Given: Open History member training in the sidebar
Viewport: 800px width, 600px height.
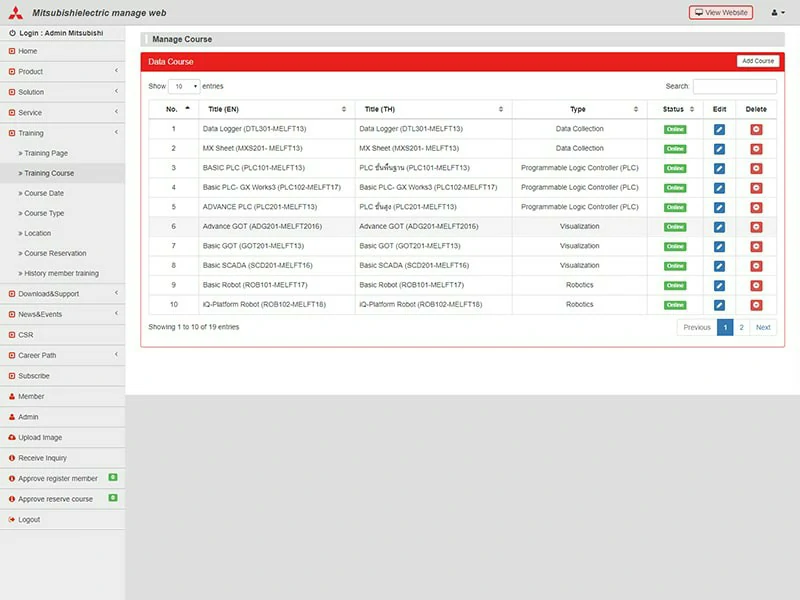Looking at the screenshot, I should [62, 273].
